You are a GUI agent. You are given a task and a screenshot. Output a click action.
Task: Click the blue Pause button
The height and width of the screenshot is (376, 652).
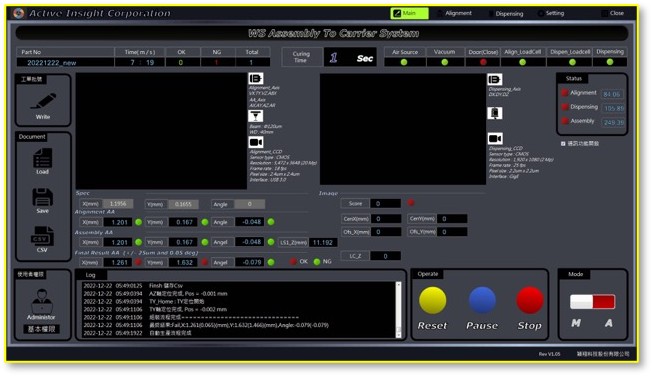(x=482, y=300)
